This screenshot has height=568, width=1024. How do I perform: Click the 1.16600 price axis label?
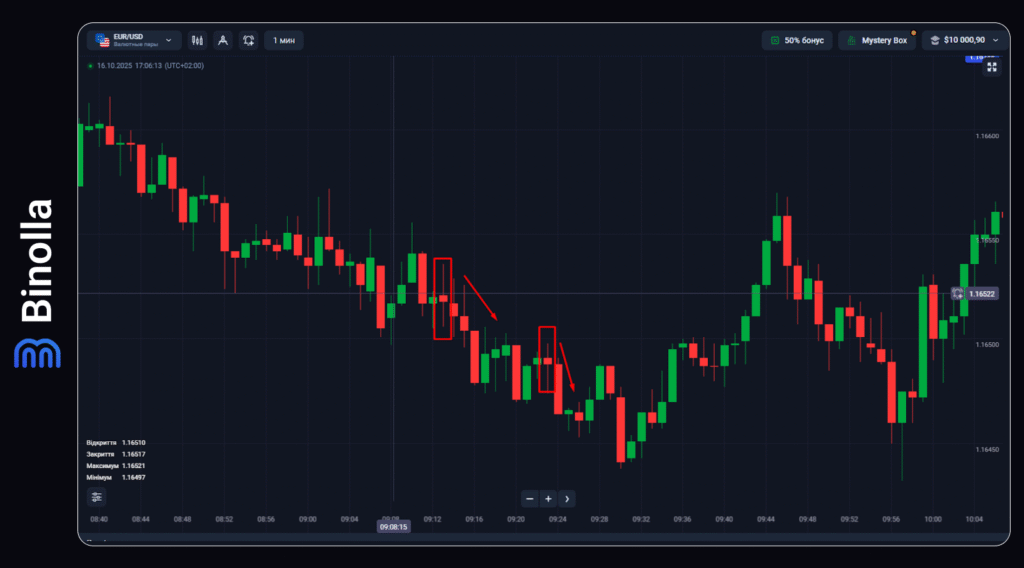pyautogui.click(x=986, y=136)
